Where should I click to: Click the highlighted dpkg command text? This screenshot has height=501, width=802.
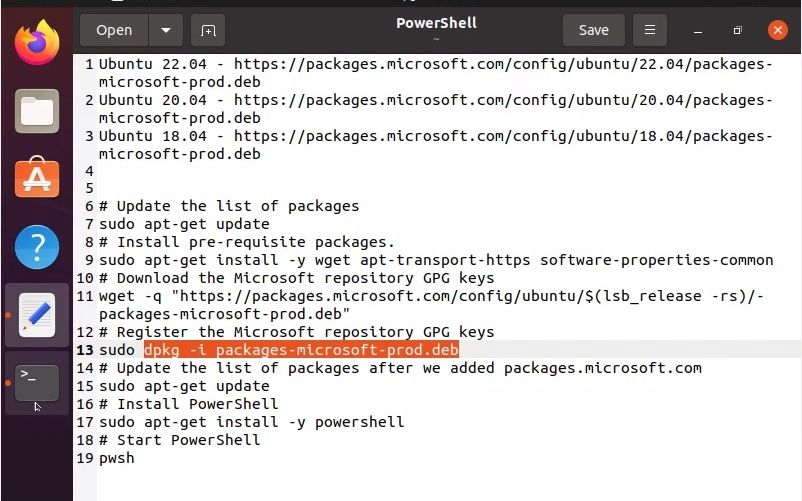point(300,350)
